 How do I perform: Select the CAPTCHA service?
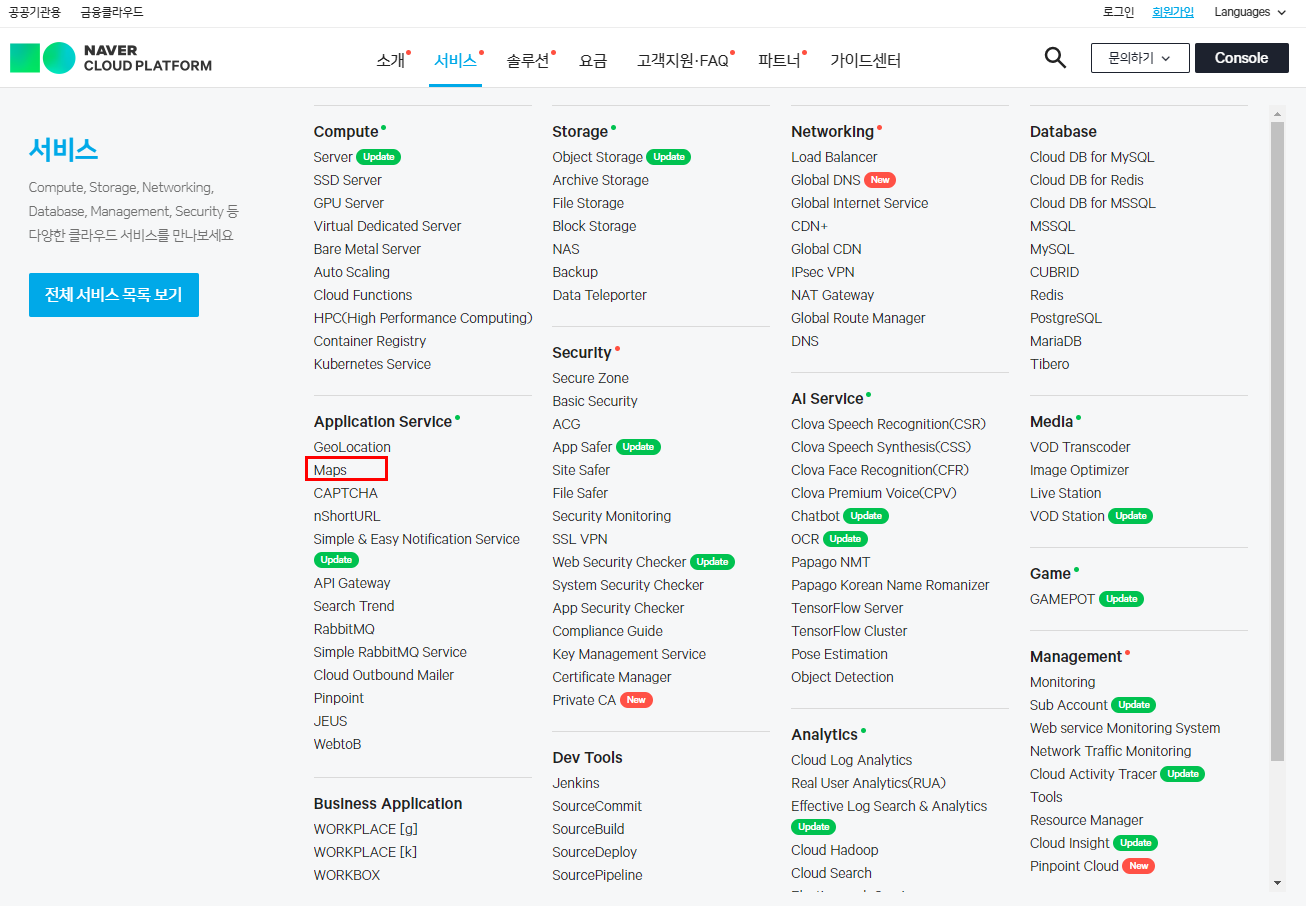click(x=345, y=493)
